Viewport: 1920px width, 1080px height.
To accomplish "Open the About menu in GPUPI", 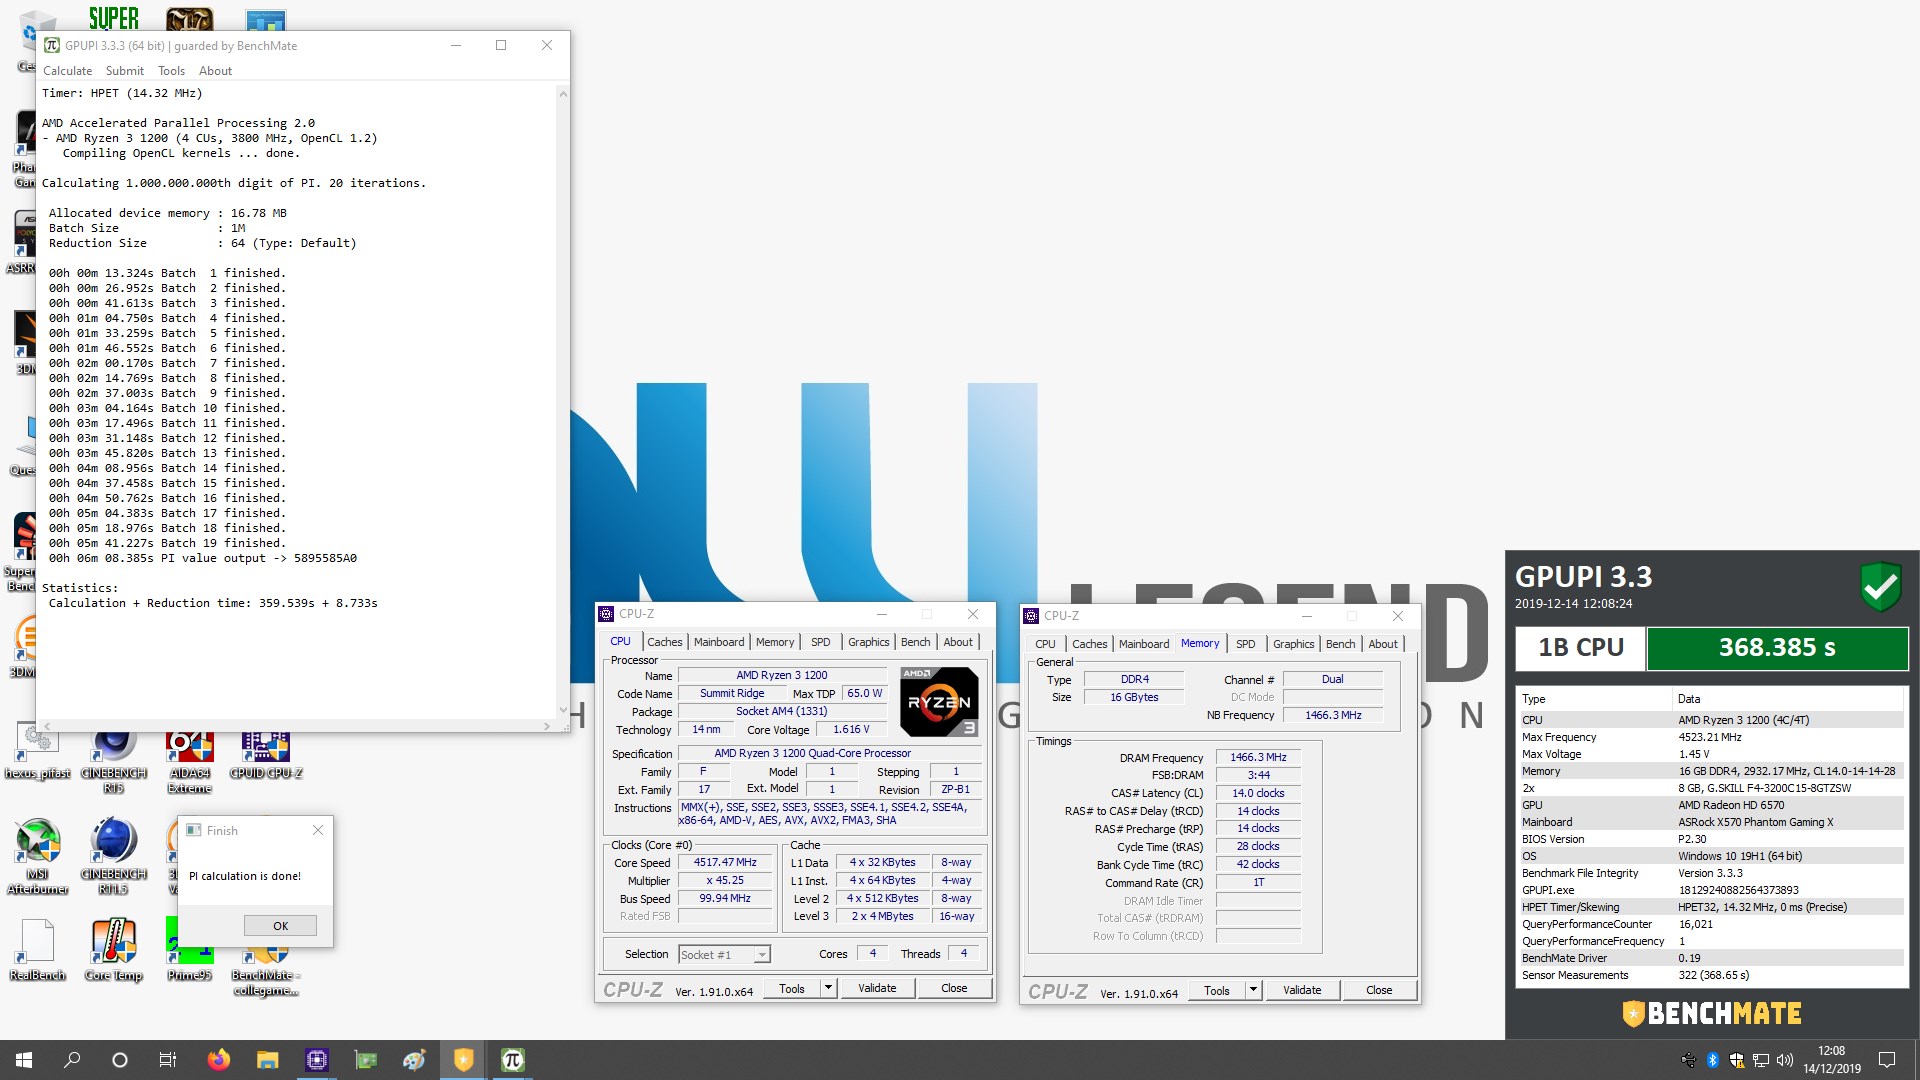I will (x=215, y=71).
